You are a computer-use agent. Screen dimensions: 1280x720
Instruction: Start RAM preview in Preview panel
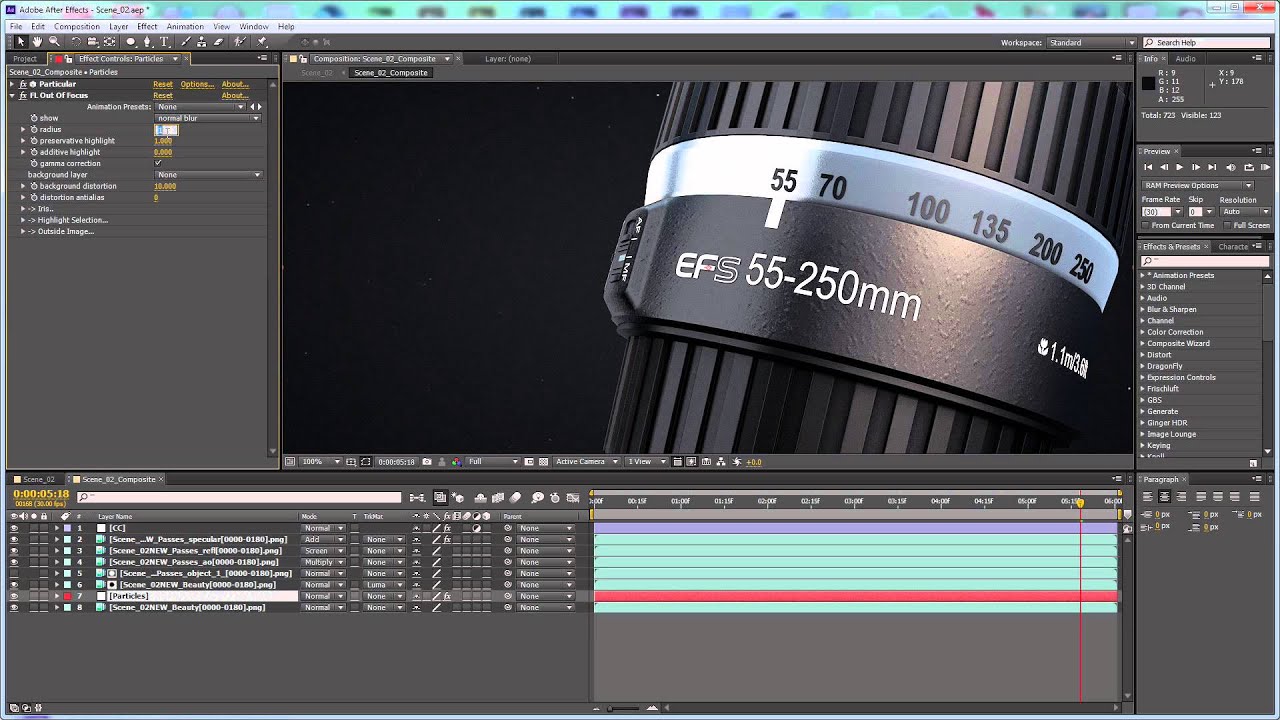tap(1265, 167)
